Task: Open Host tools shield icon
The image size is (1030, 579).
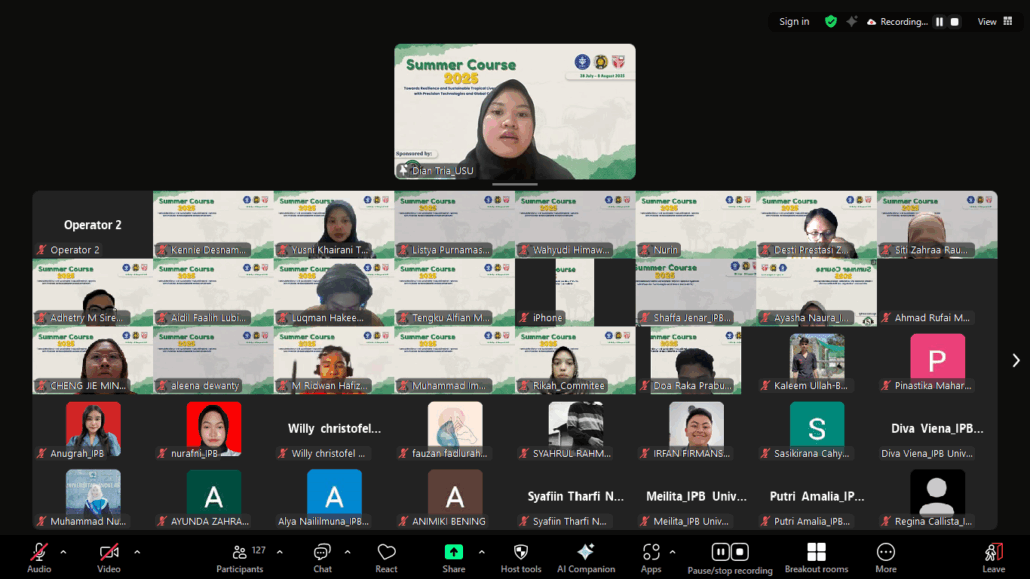Action: [521, 553]
